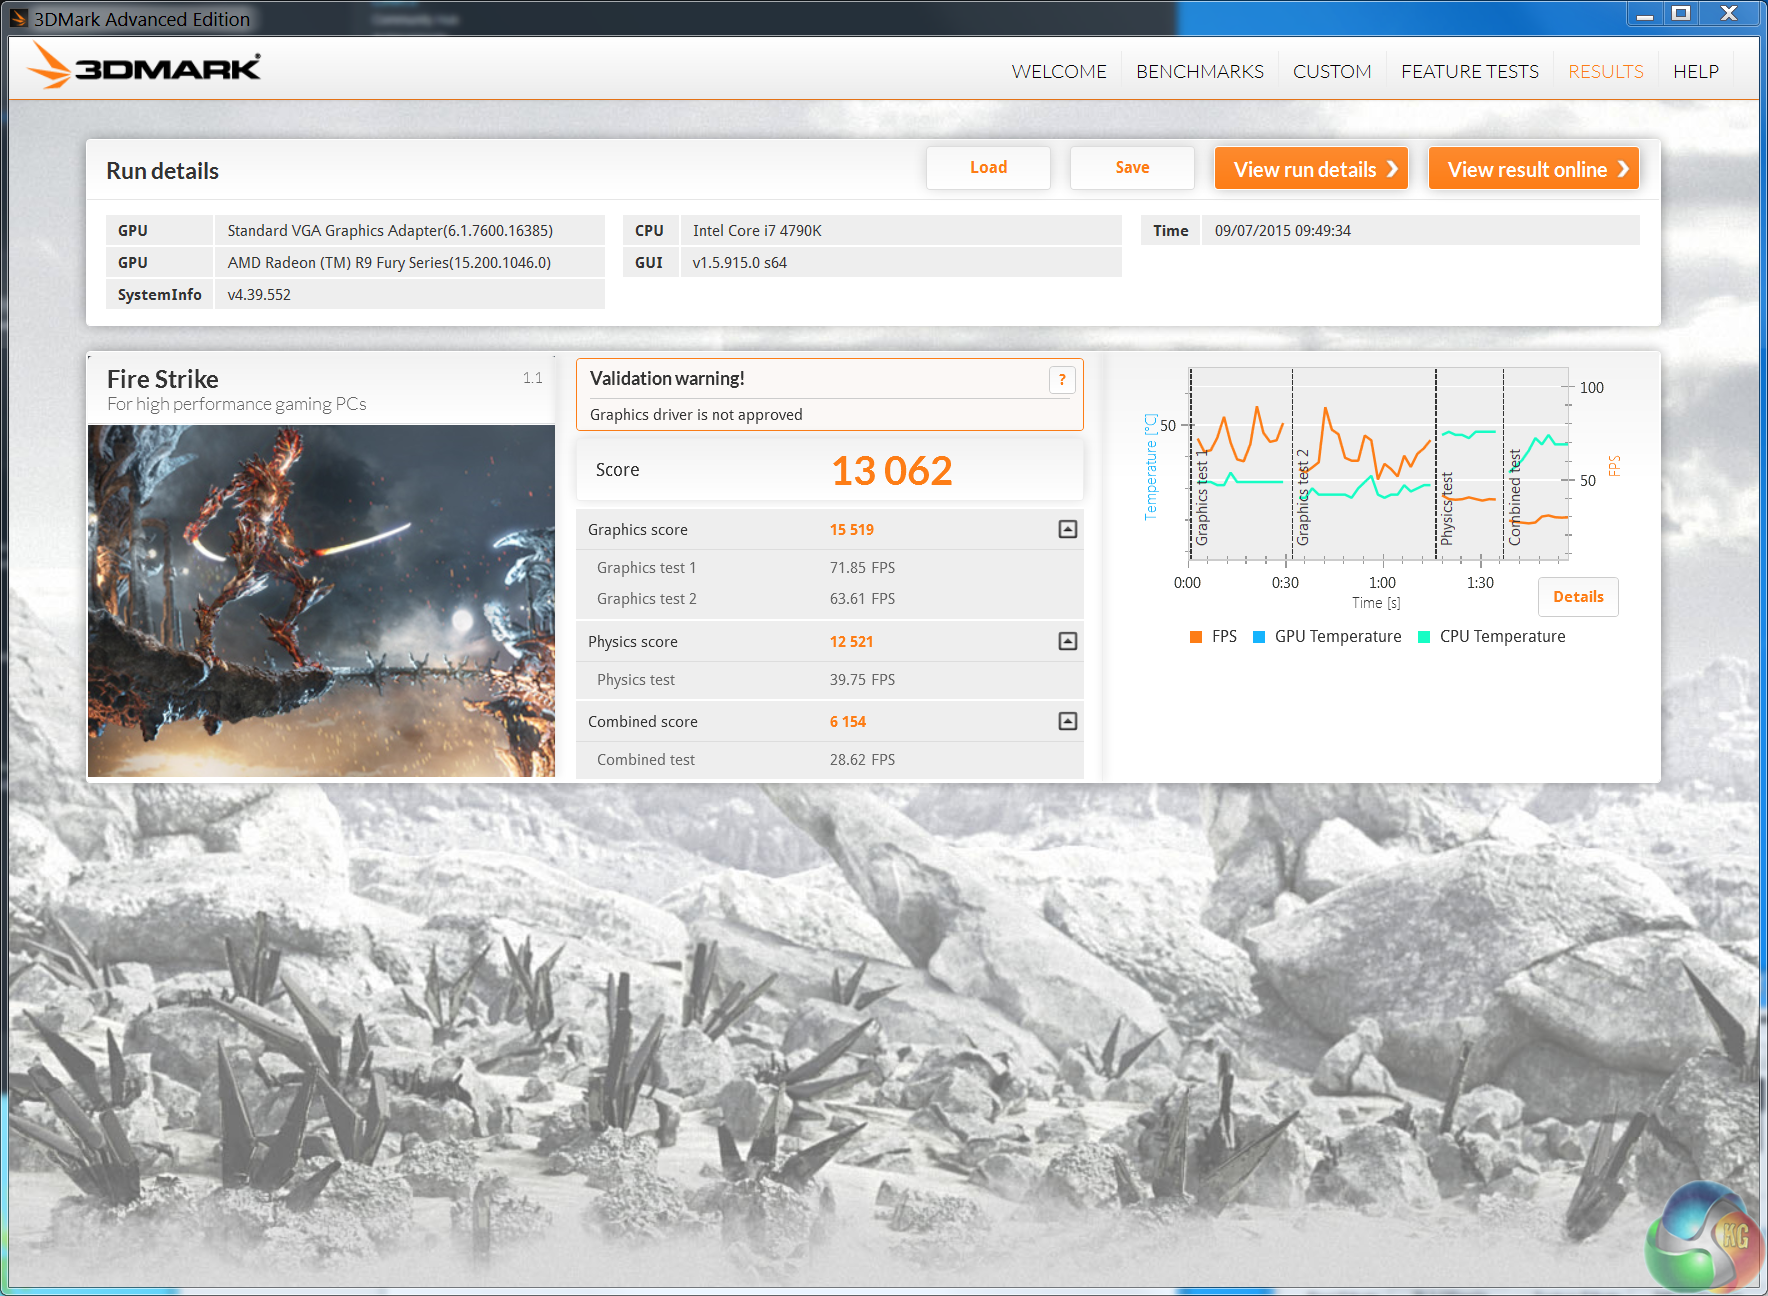Click the KG watermark logo

click(x=1703, y=1237)
